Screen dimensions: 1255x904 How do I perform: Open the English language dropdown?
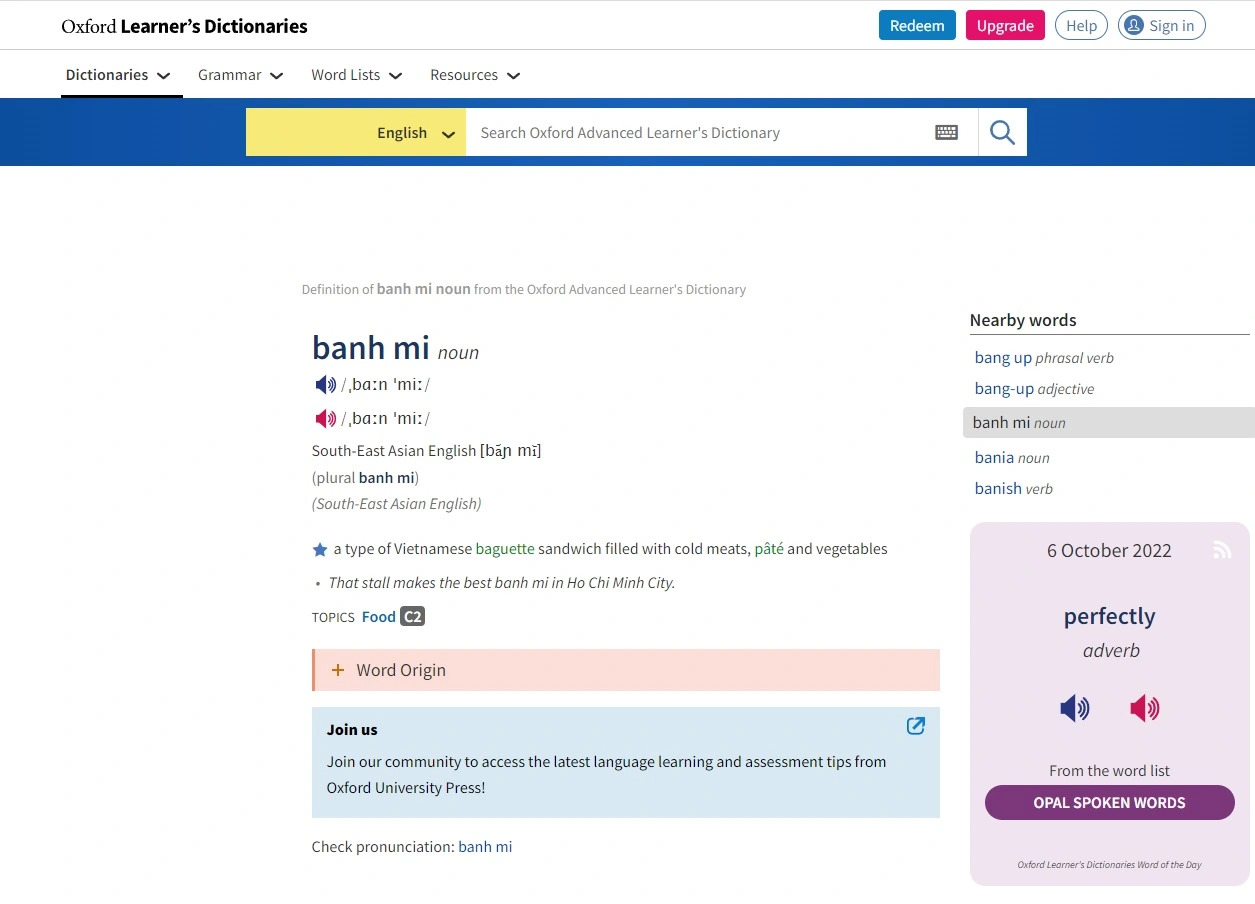pyautogui.click(x=414, y=131)
